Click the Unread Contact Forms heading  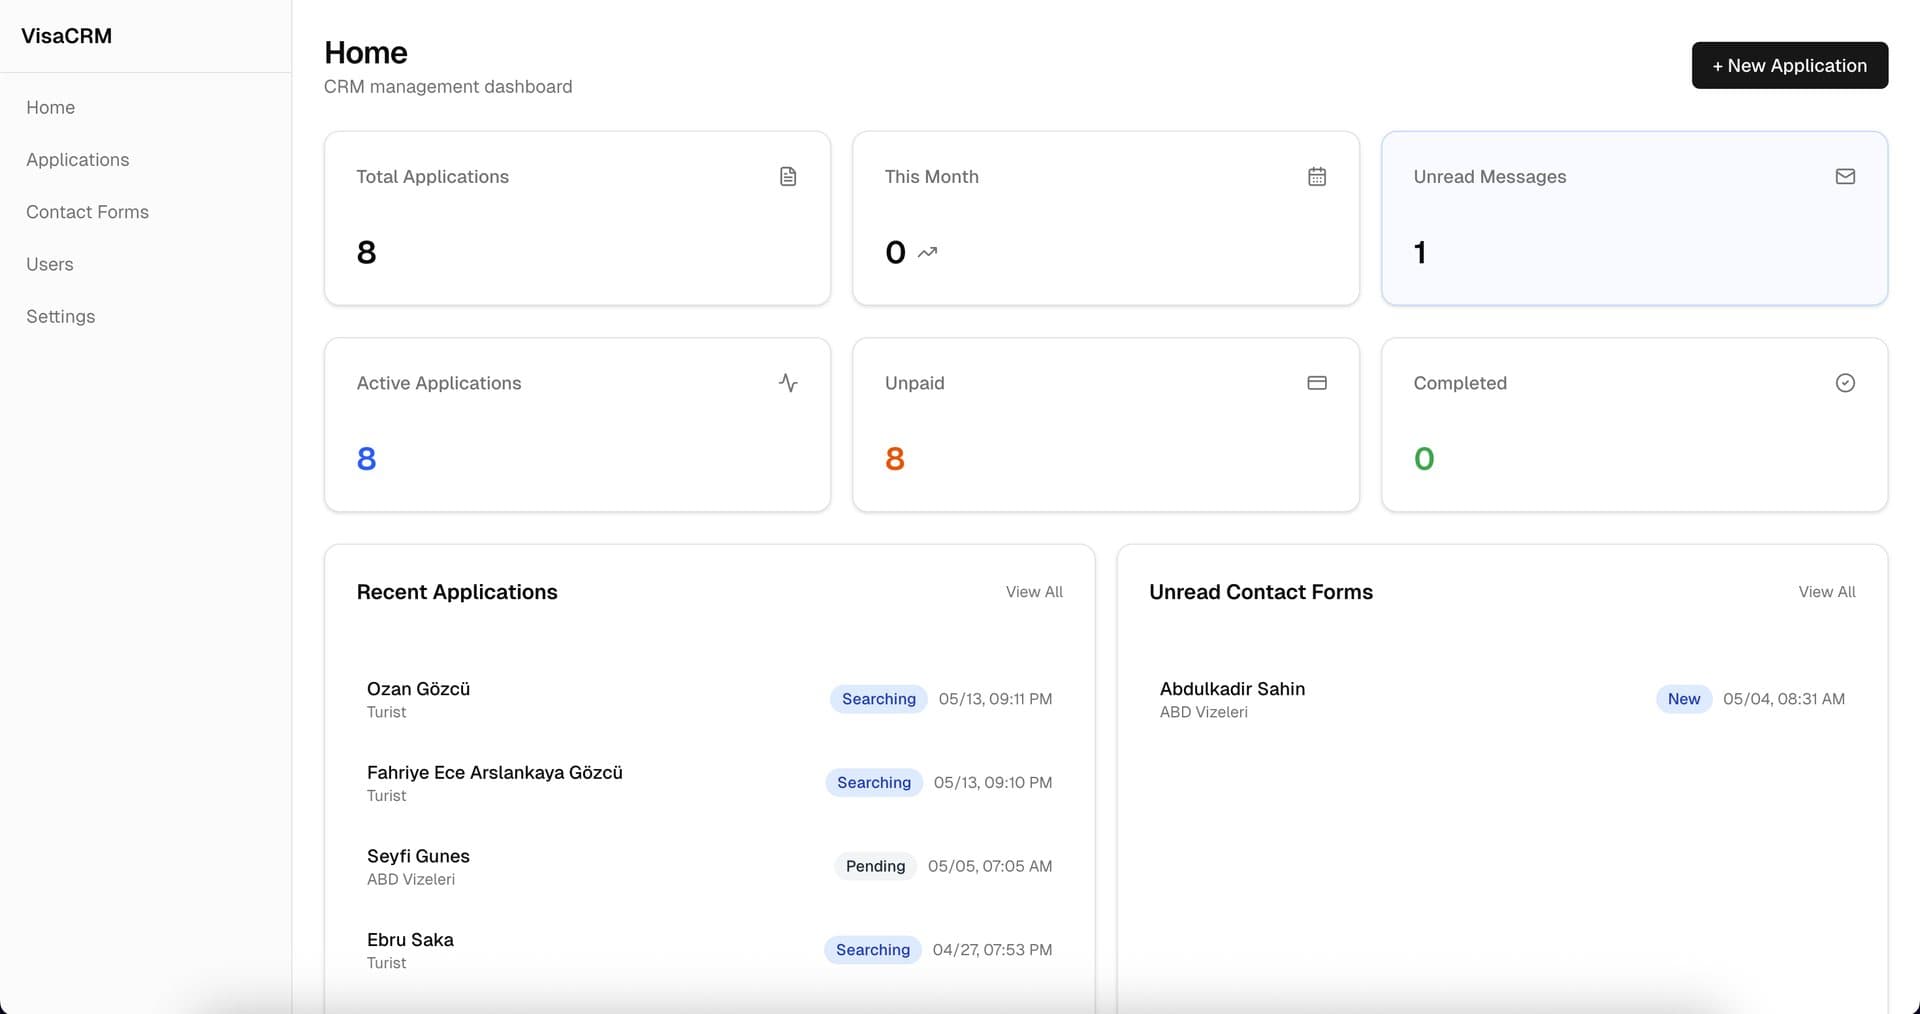pos(1260,592)
